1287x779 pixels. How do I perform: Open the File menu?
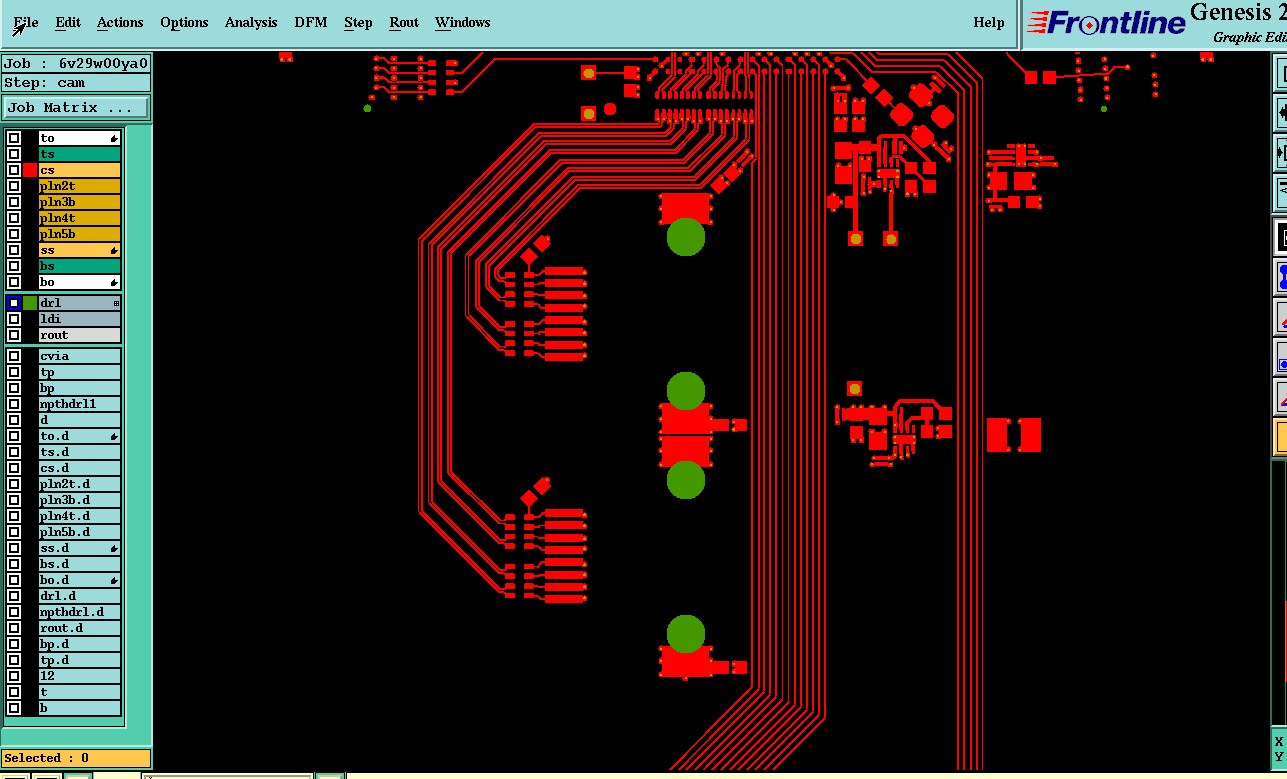pyautogui.click(x=26, y=22)
